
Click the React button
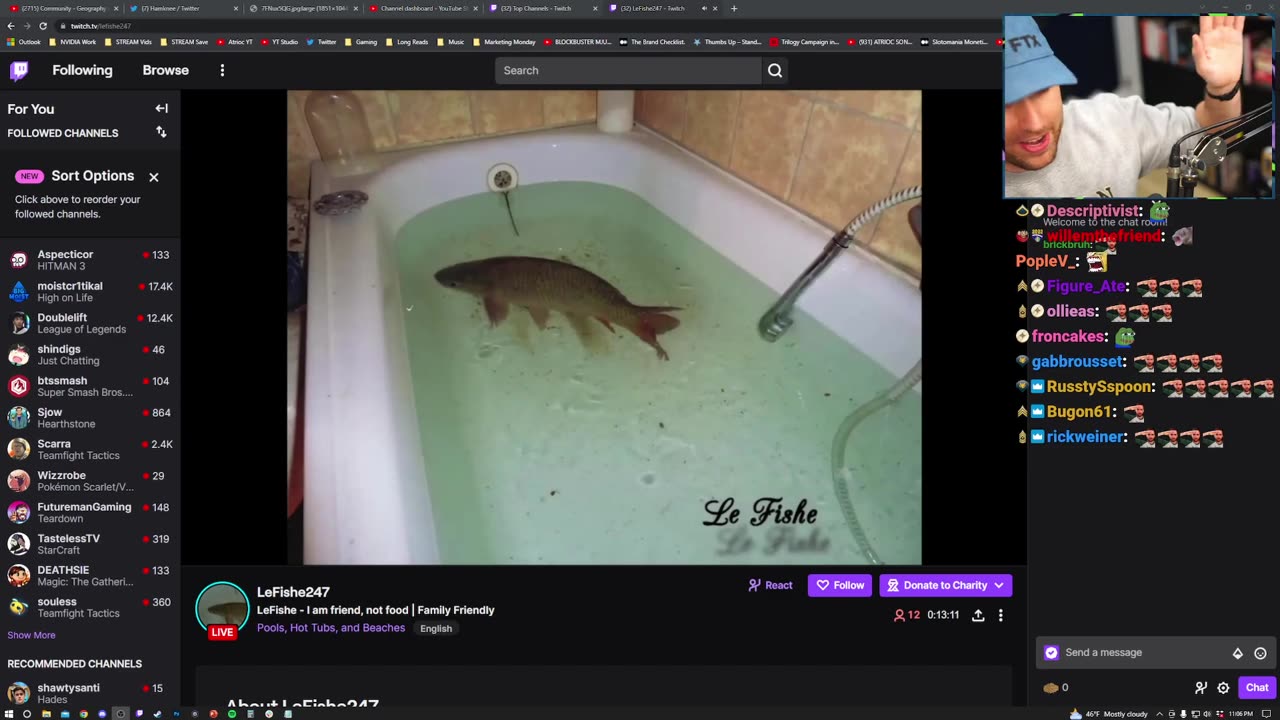click(770, 585)
